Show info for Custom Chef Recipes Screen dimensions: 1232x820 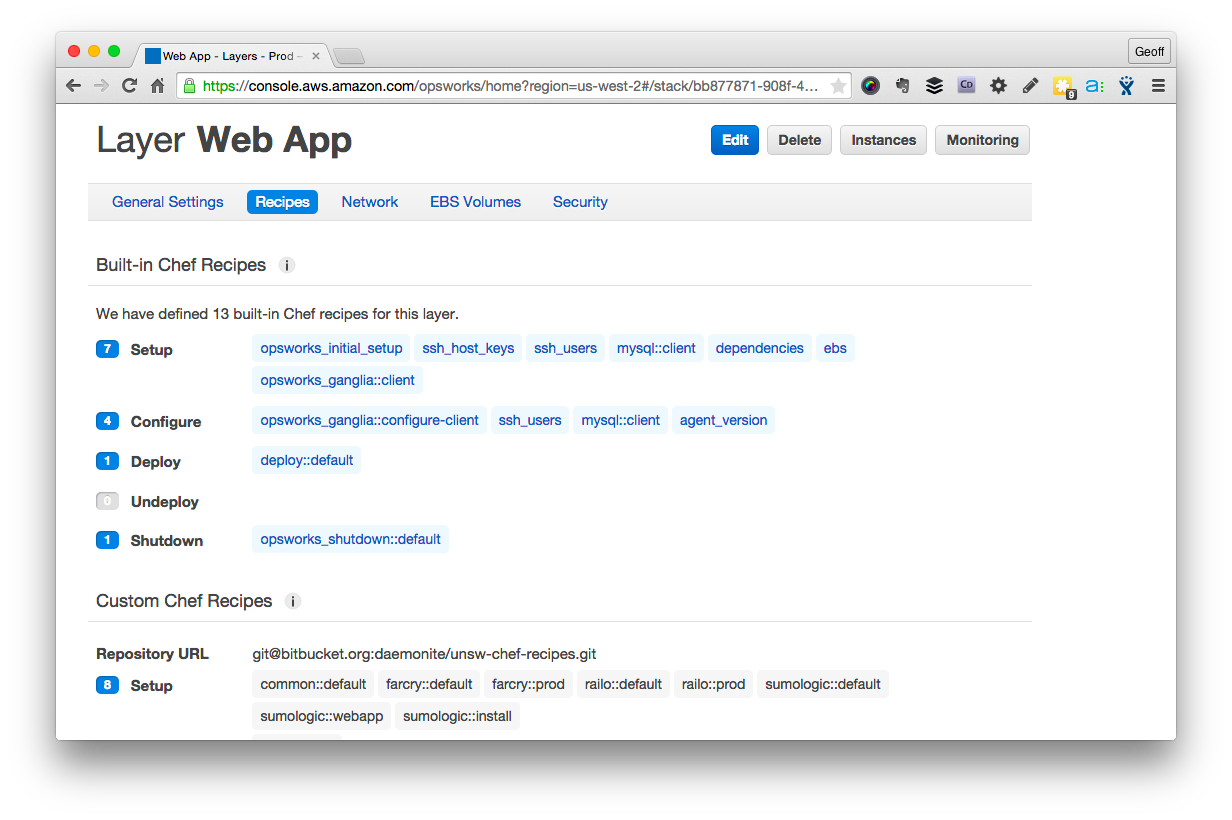click(292, 601)
